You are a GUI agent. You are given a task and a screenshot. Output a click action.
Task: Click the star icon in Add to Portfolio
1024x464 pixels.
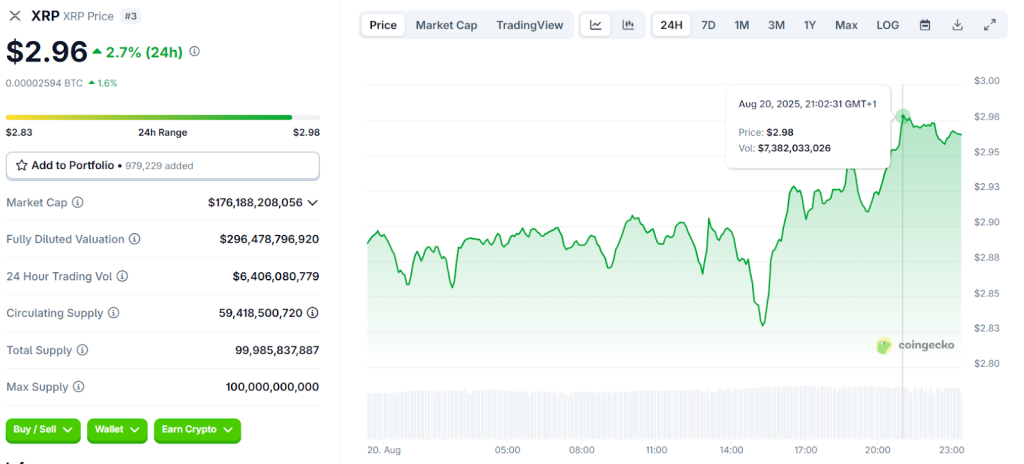click(x=22, y=165)
